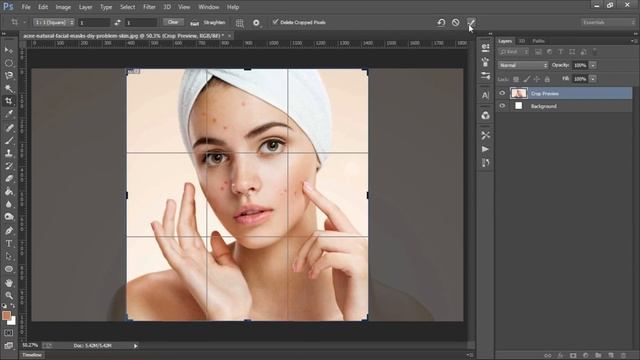Toggle lock all padlock icon
Viewport: 640px width, 360px height.
[x=547, y=79]
